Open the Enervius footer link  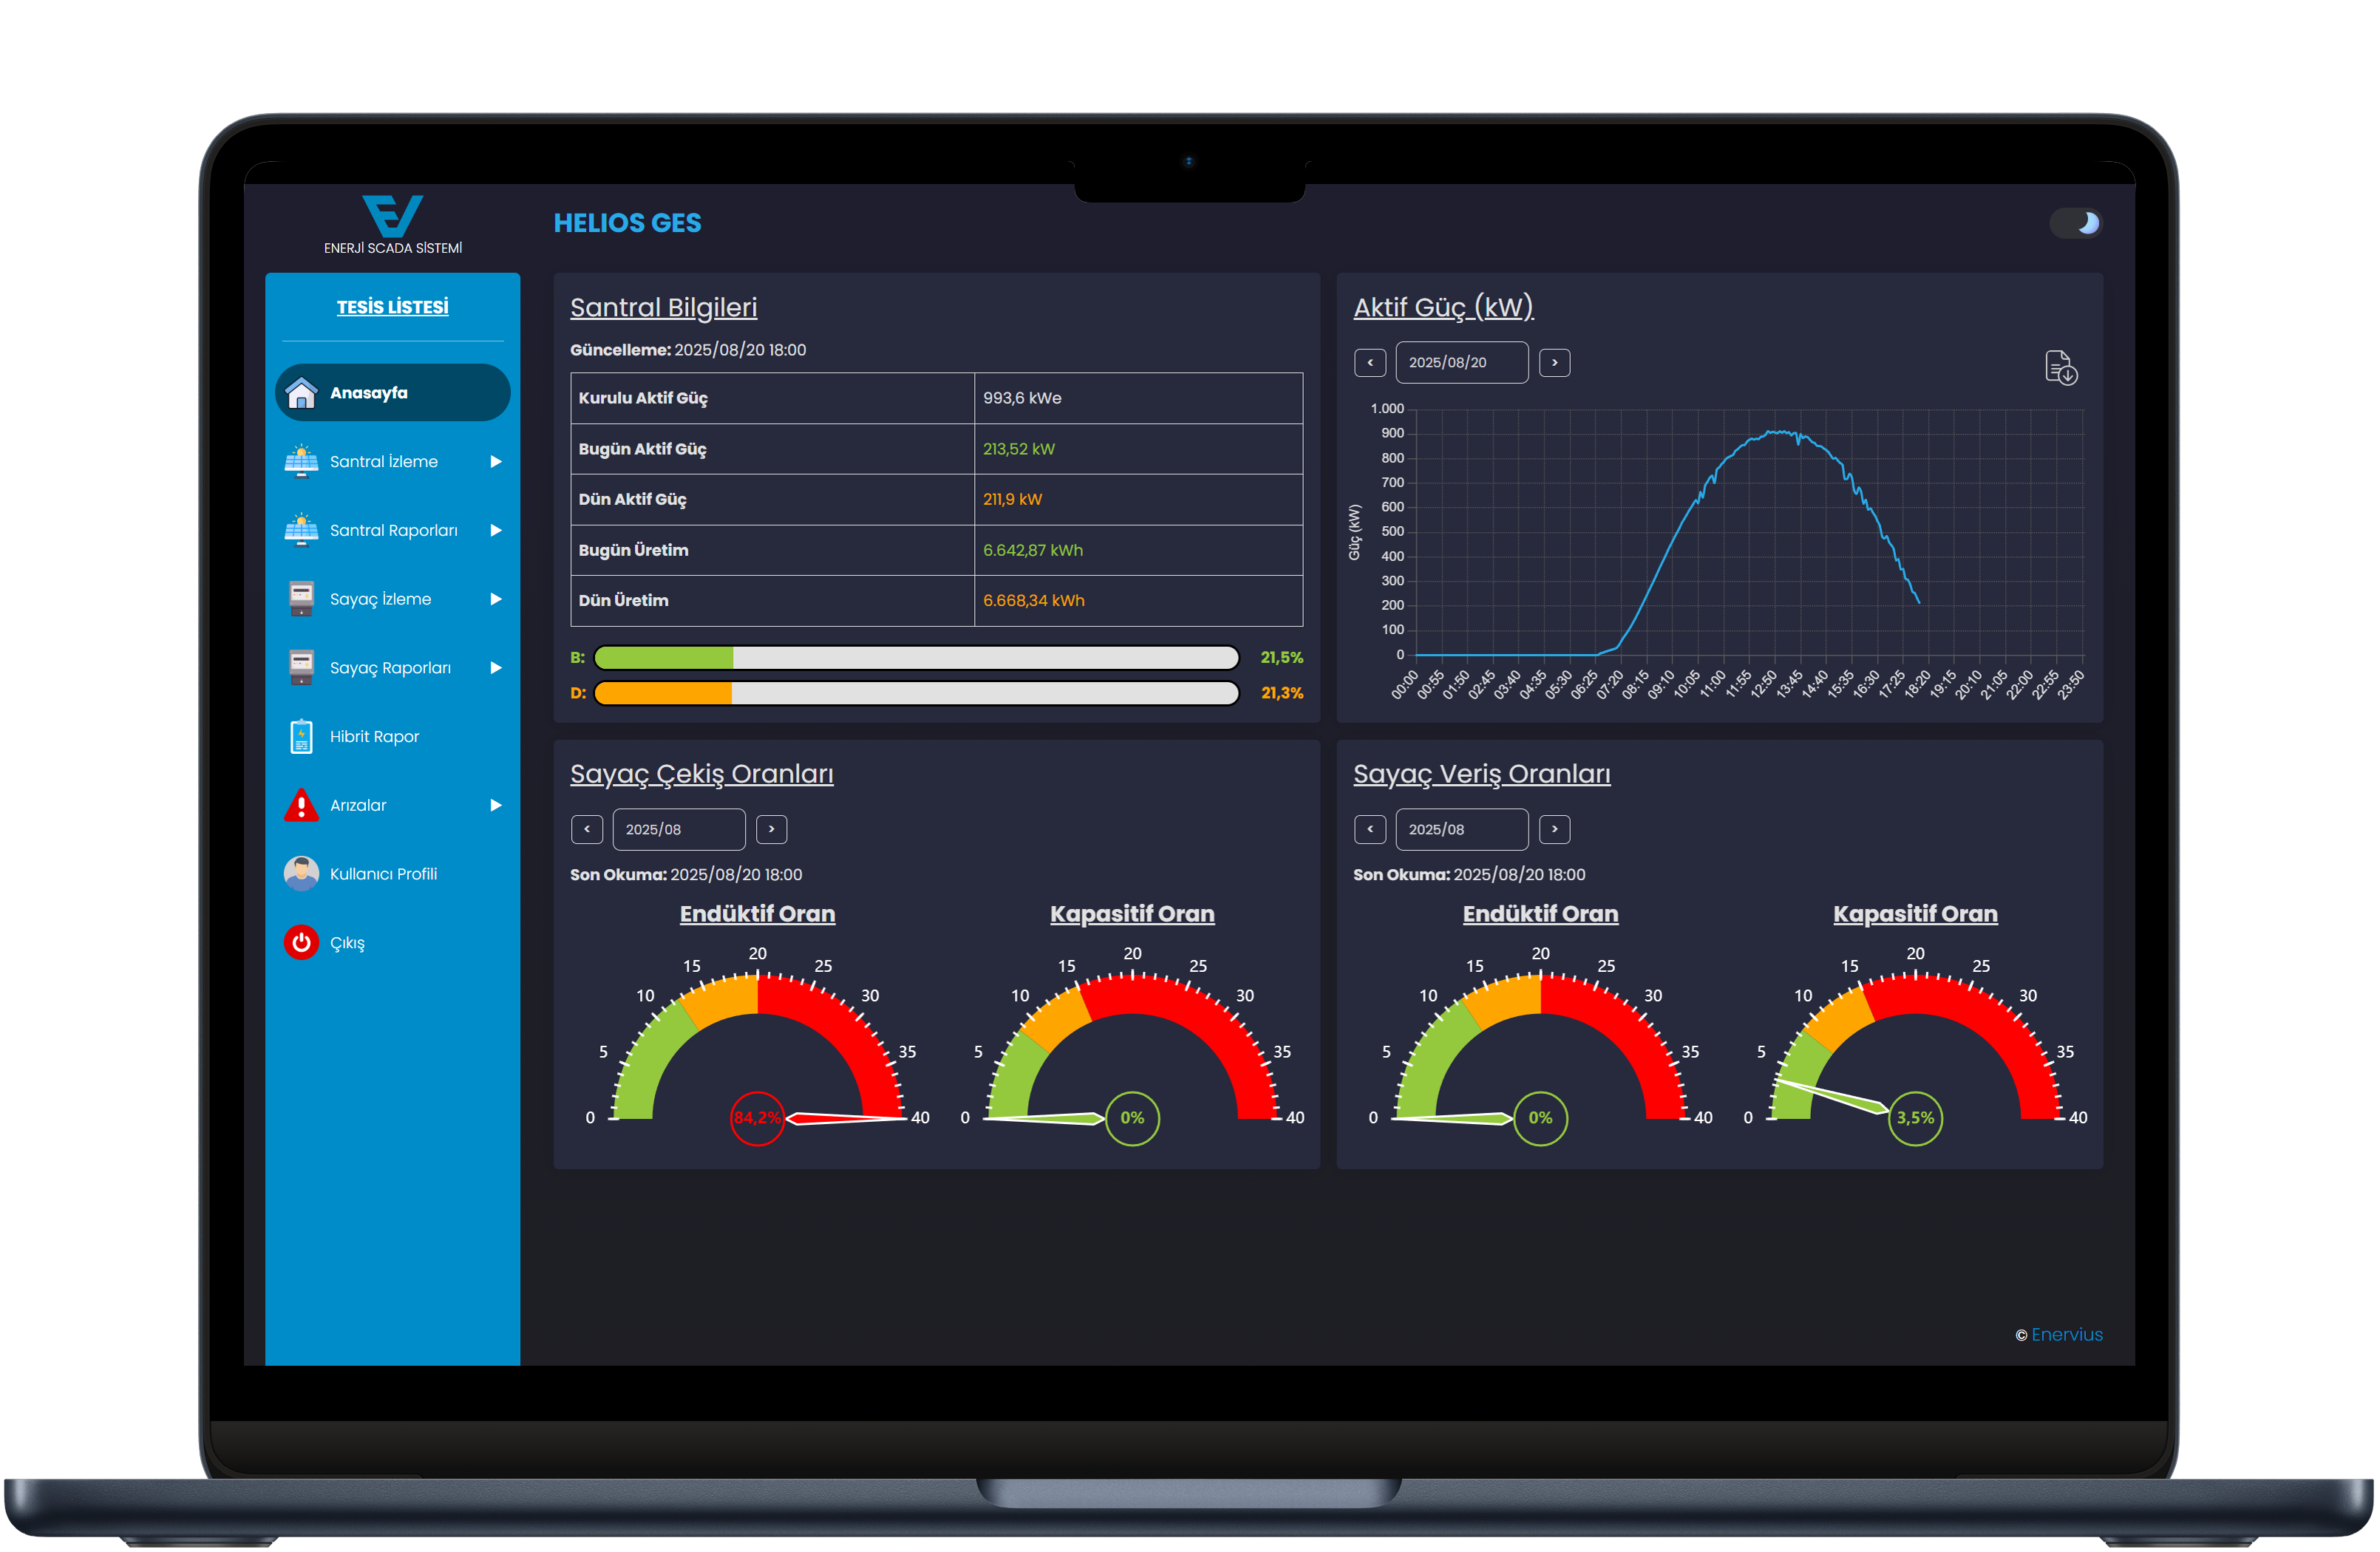[x=2066, y=1334]
